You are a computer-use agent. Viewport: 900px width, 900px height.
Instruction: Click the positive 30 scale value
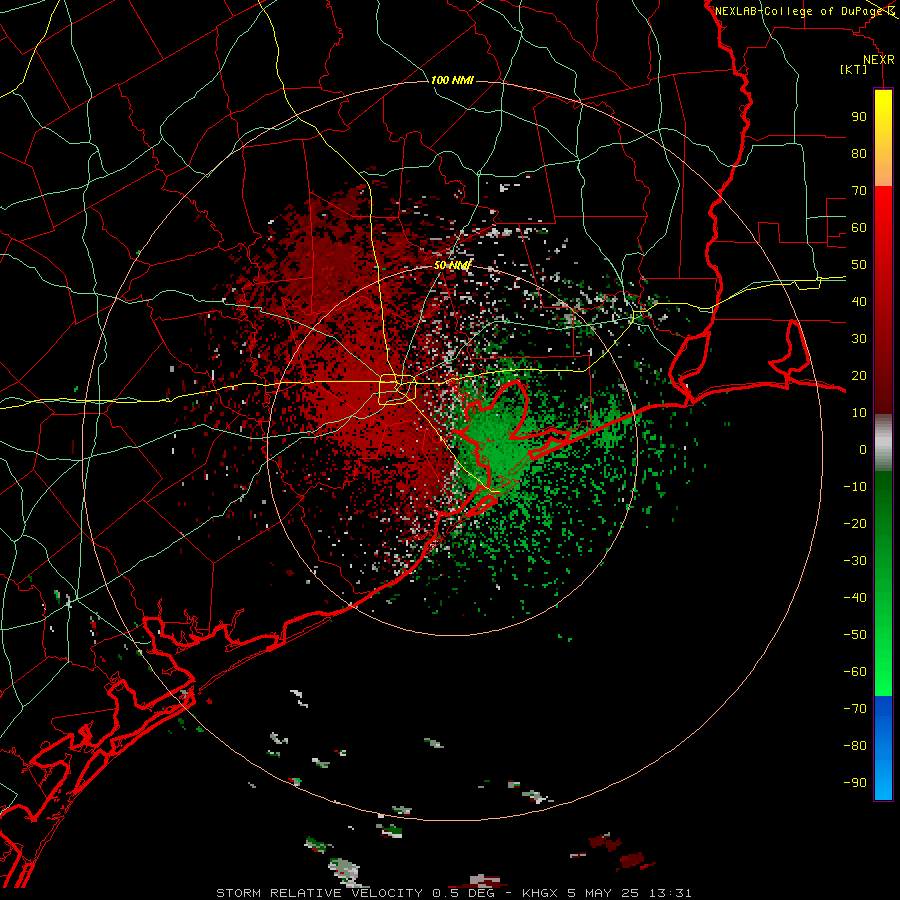859,339
